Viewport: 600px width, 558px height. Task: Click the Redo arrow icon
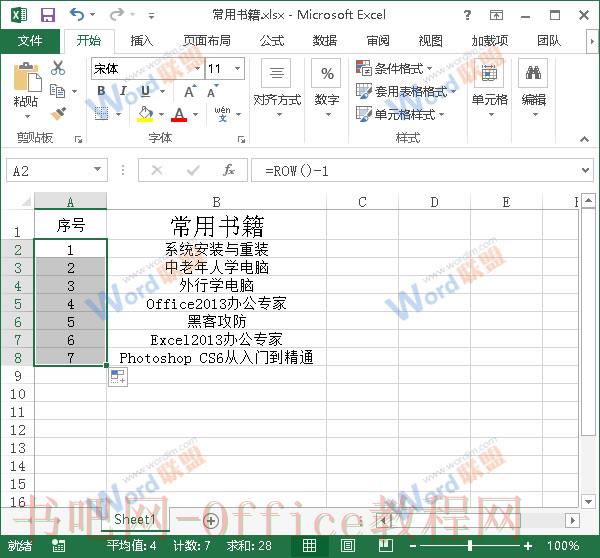tap(117, 15)
